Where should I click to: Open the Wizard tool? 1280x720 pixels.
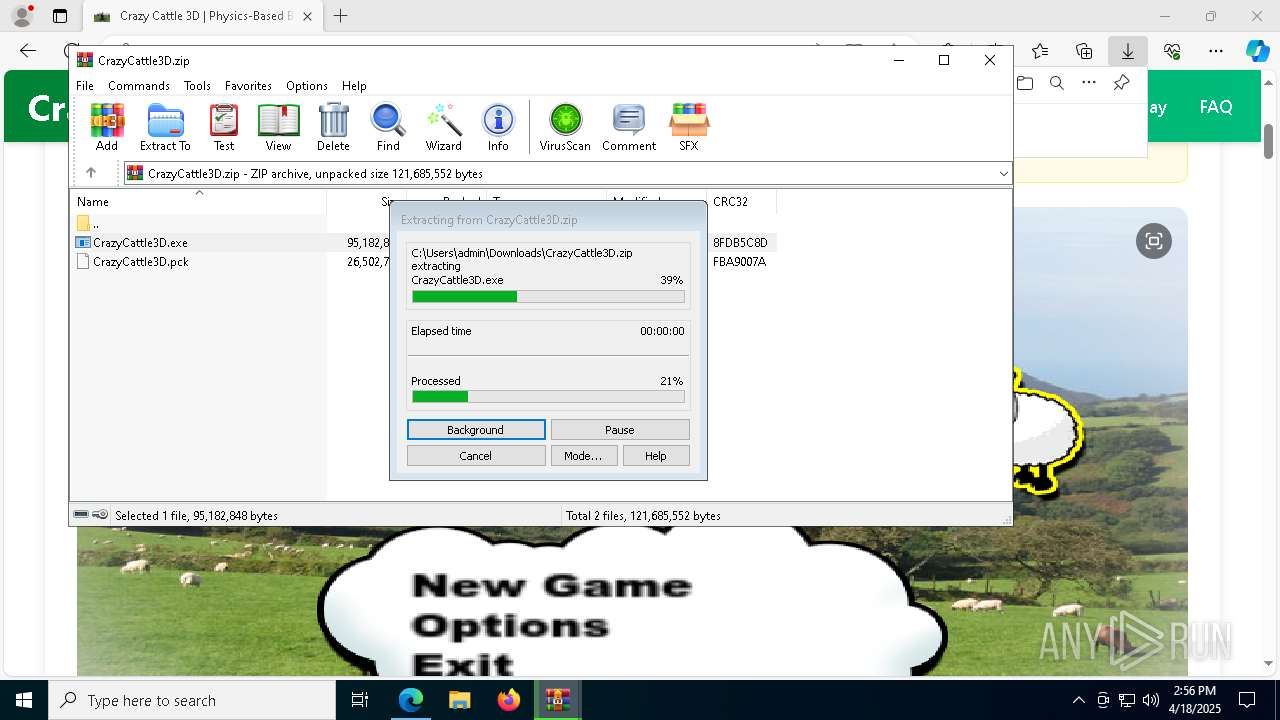[x=443, y=127]
